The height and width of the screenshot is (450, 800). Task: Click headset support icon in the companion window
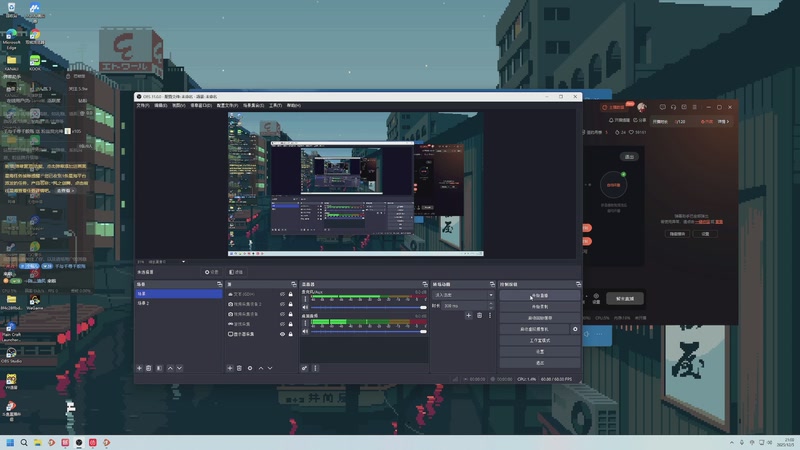point(673,107)
